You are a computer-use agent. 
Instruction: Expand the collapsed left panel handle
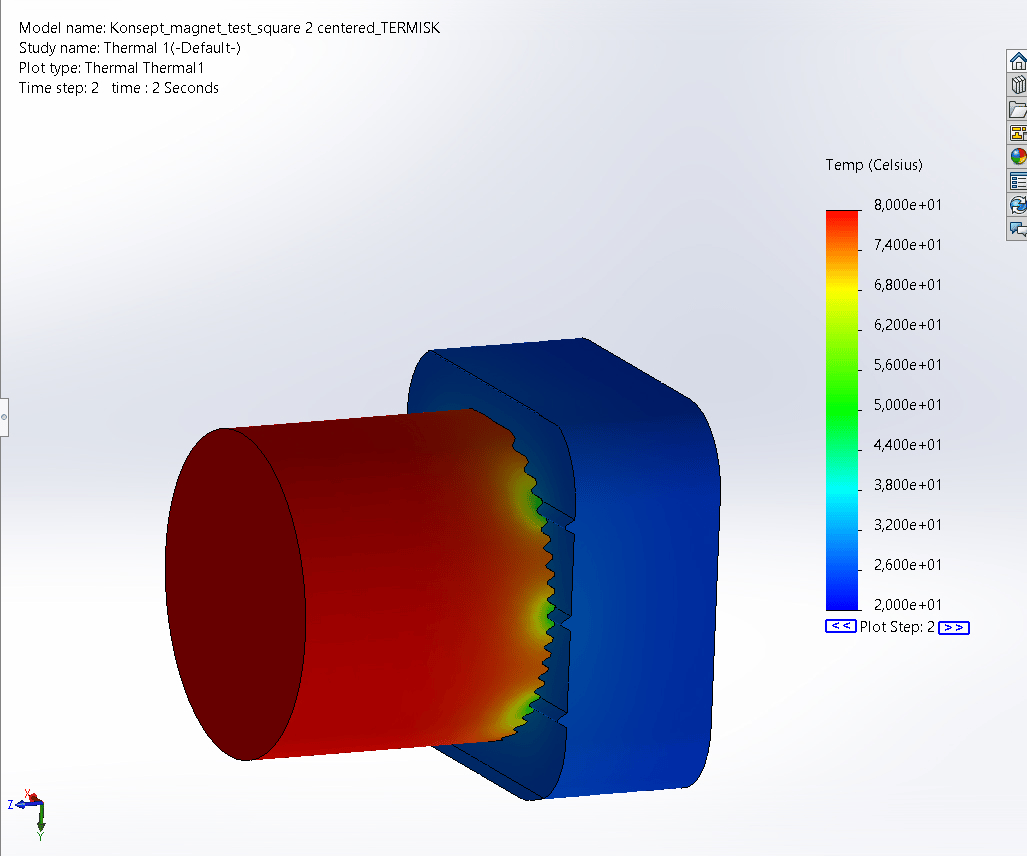(x=4, y=415)
